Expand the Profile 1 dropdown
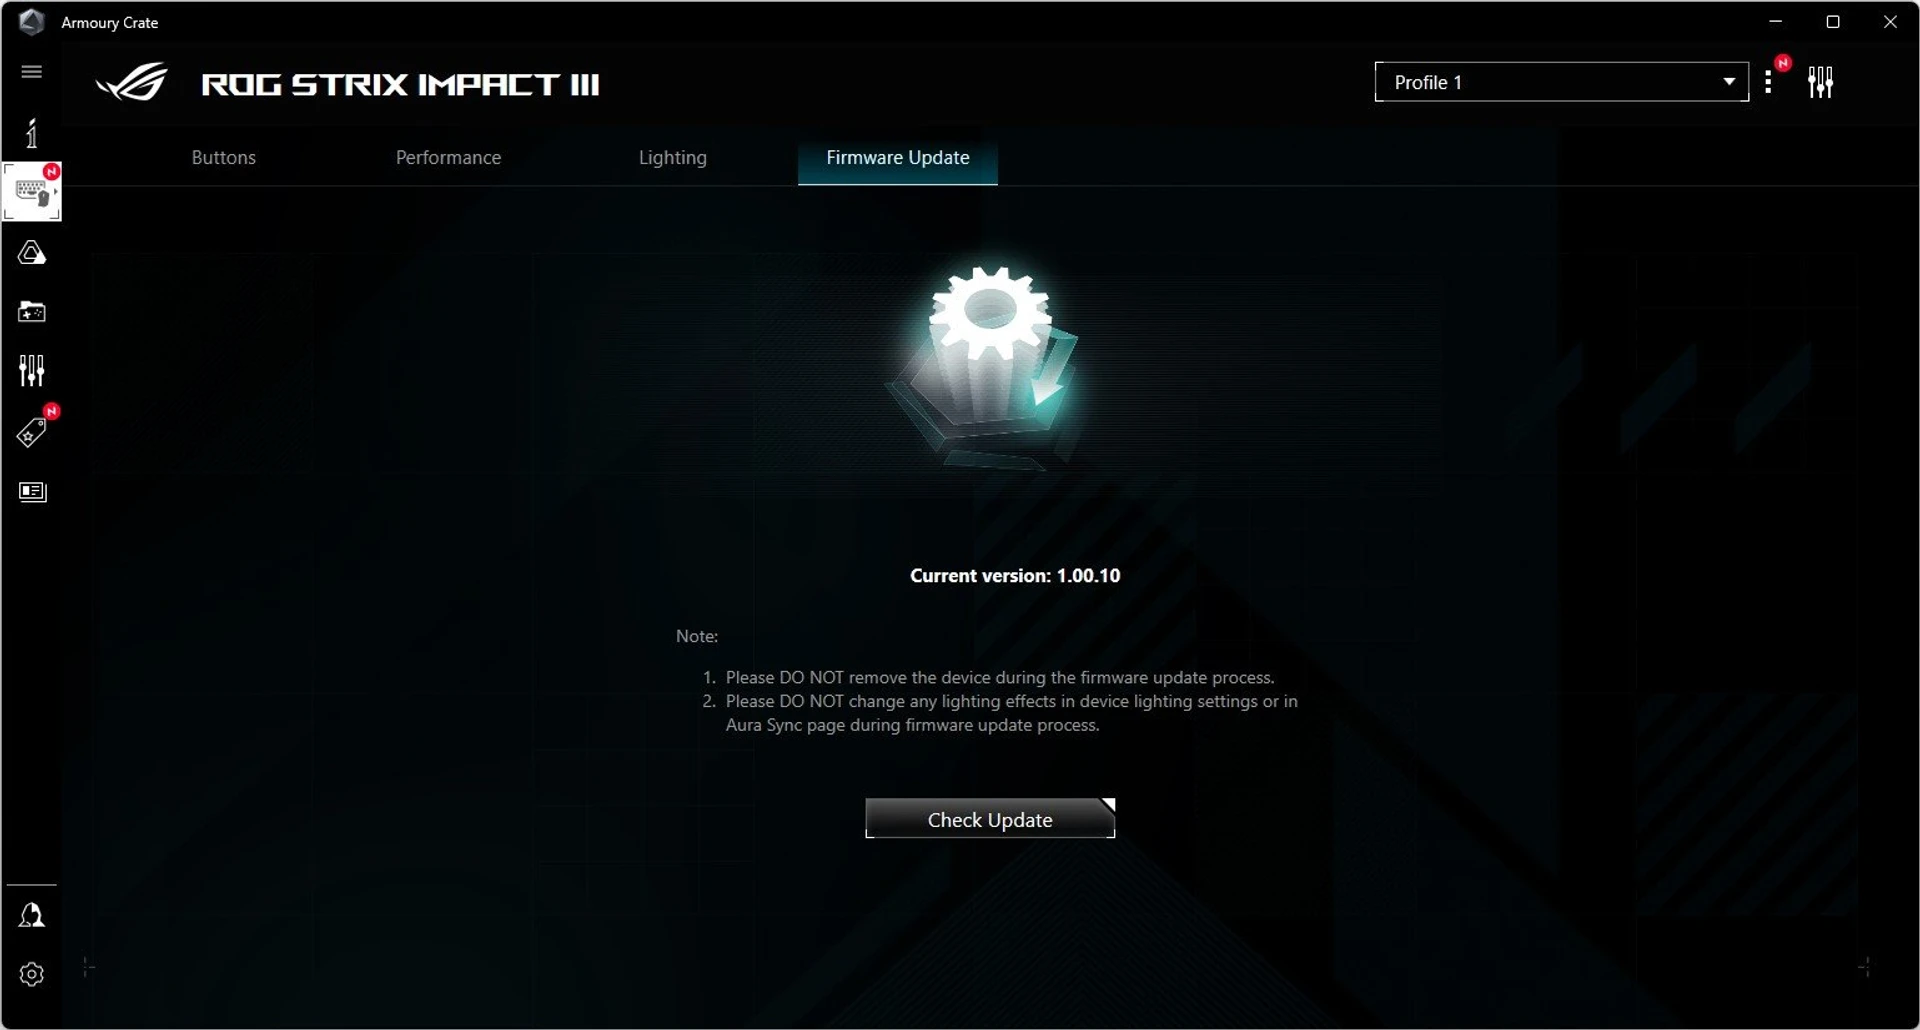This screenshot has width=1920, height=1030. 1561,82
